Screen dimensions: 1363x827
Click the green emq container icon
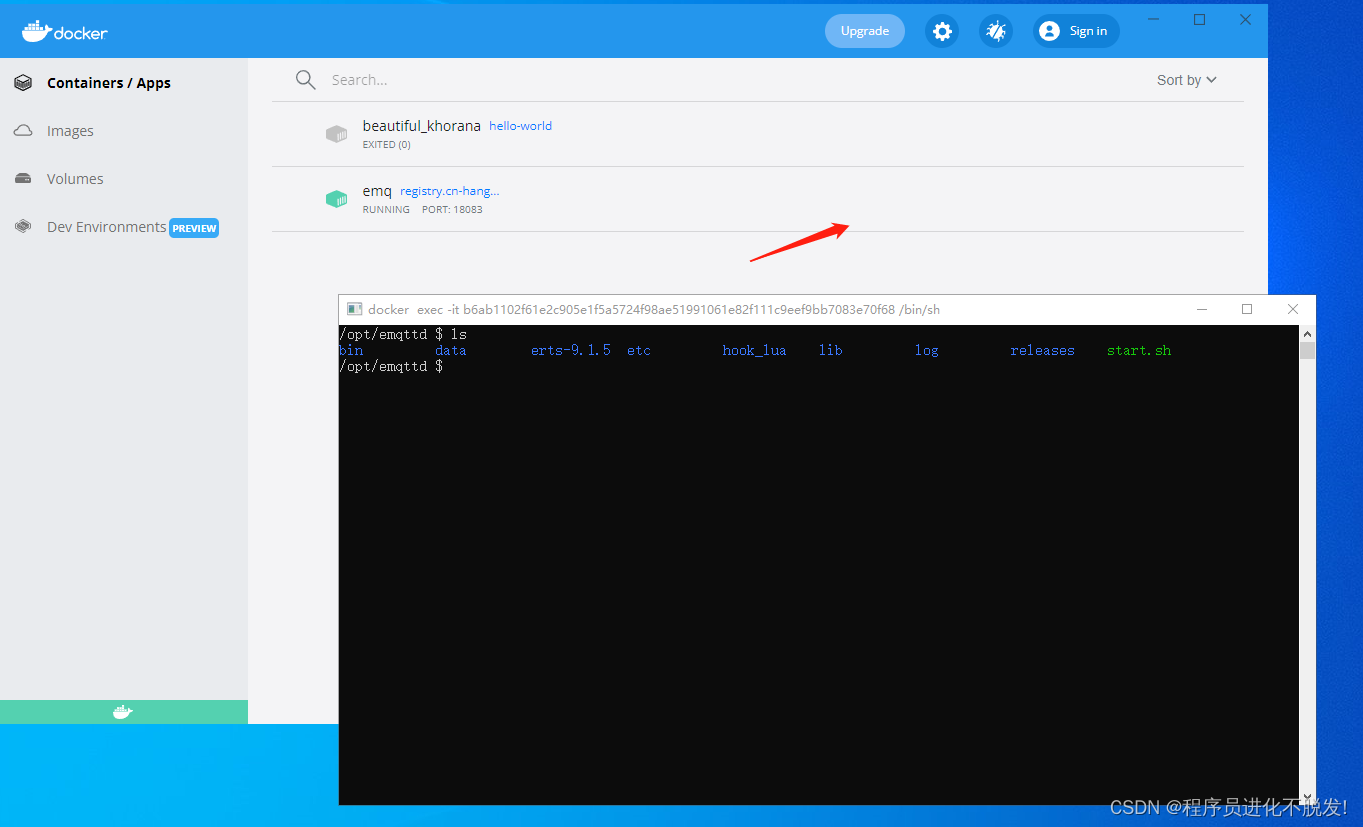(336, 199)
